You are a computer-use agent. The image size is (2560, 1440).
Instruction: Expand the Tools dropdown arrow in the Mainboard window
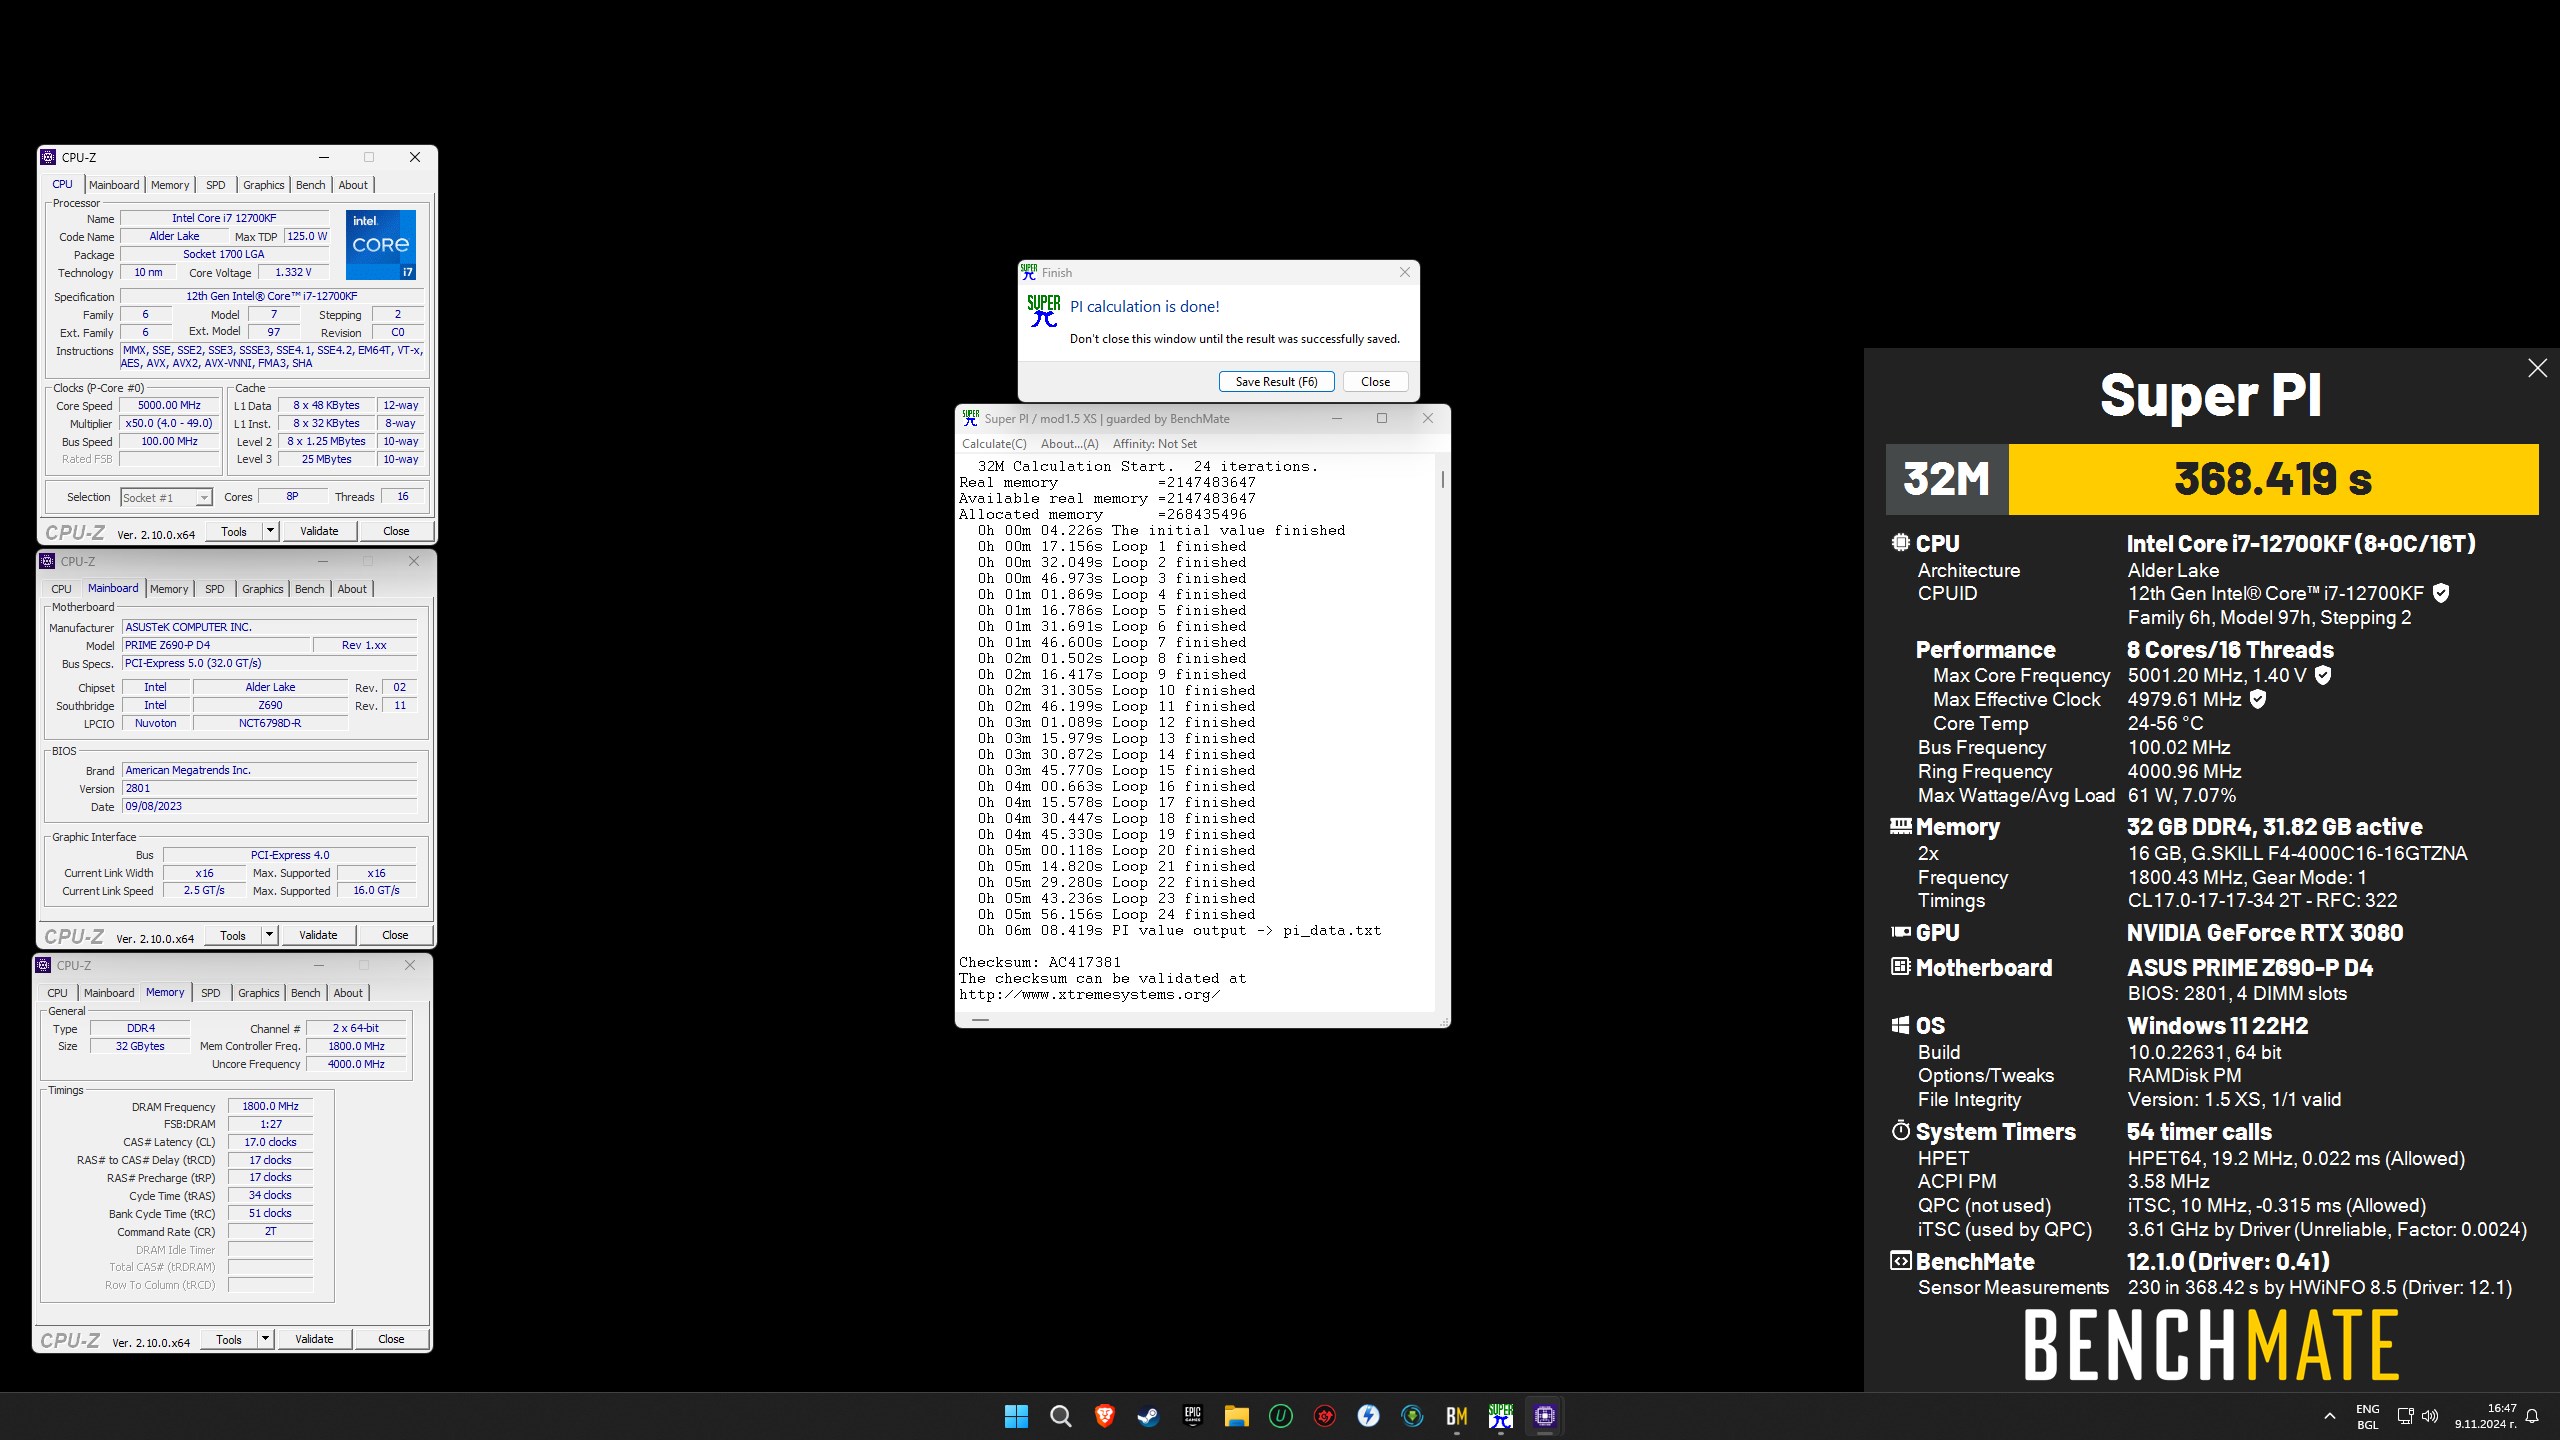tap(269, 935)
